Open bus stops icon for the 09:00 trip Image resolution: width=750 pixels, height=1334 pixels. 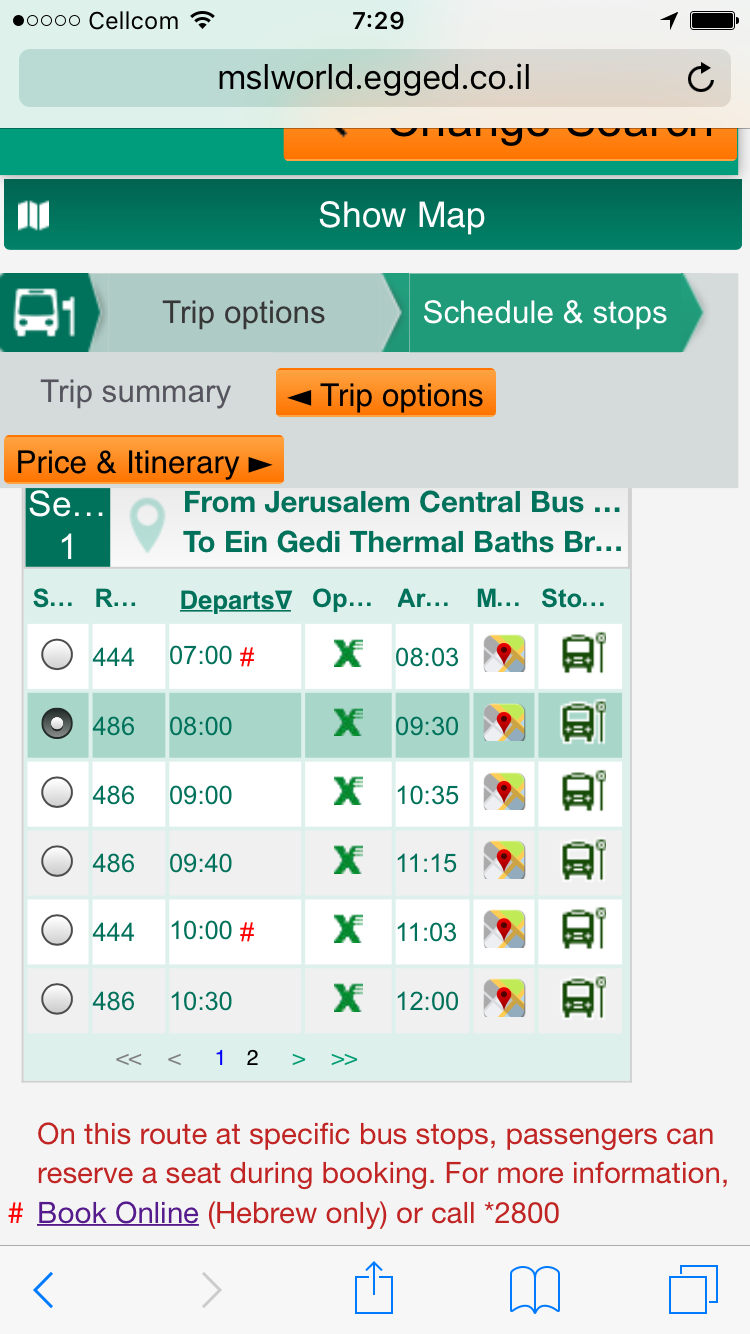click(x=583, y=794)
